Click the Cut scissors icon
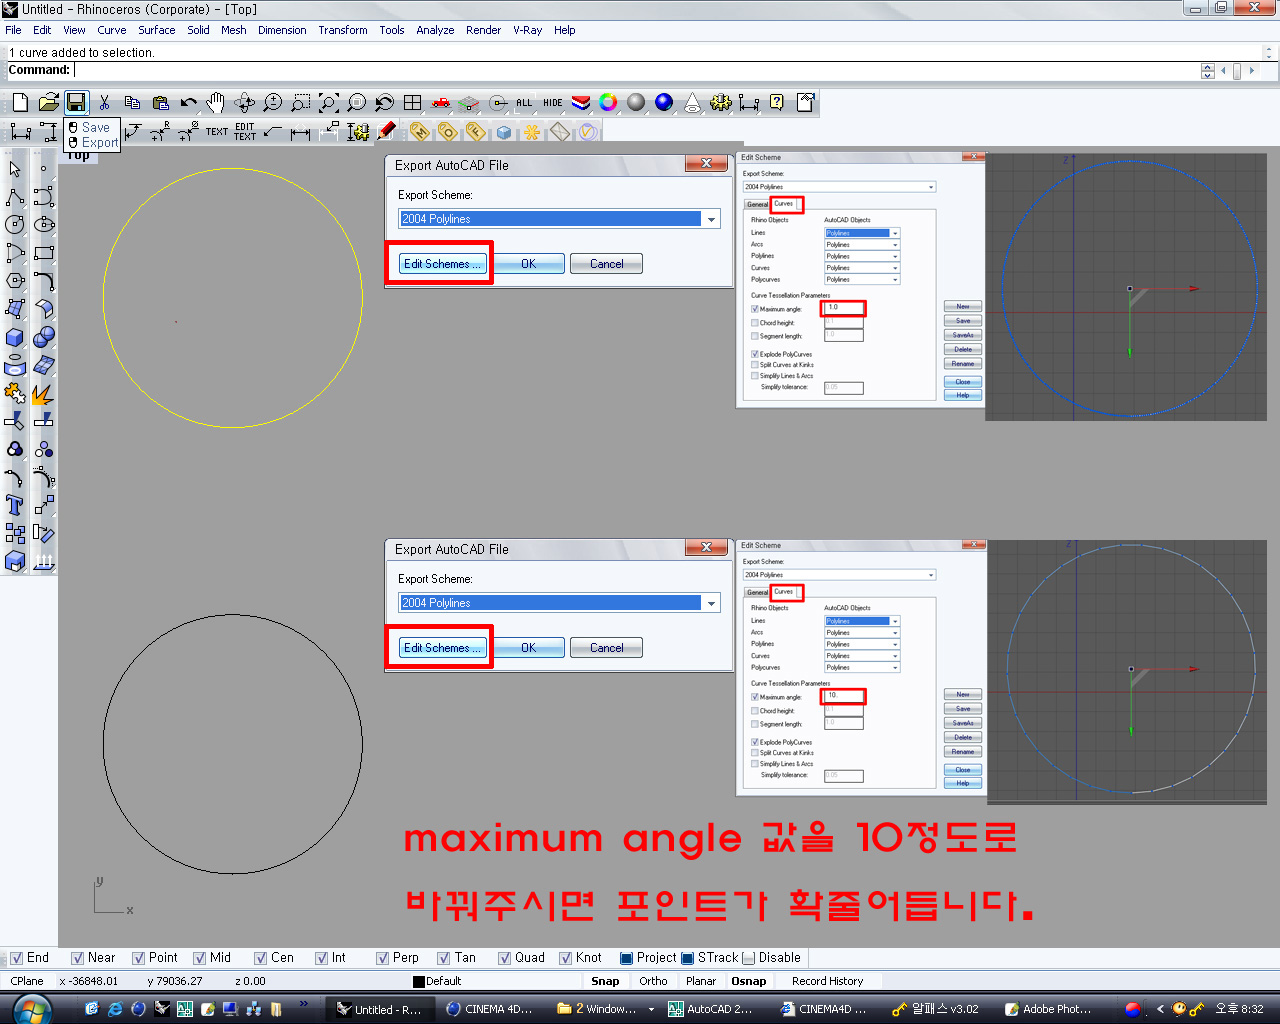 [104, 103]
